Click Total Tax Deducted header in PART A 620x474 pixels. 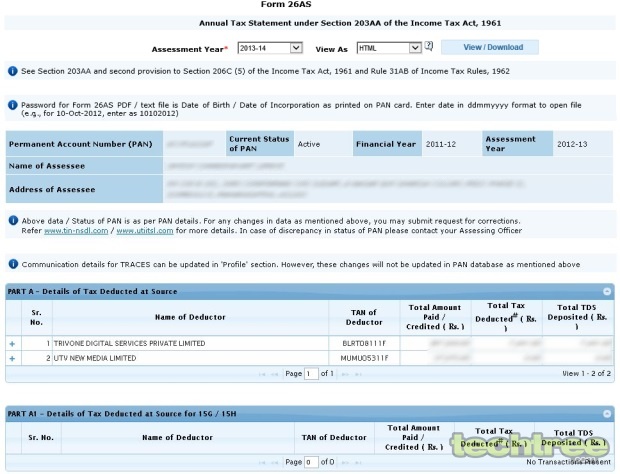pyautogui.click(x=506, y=317)
